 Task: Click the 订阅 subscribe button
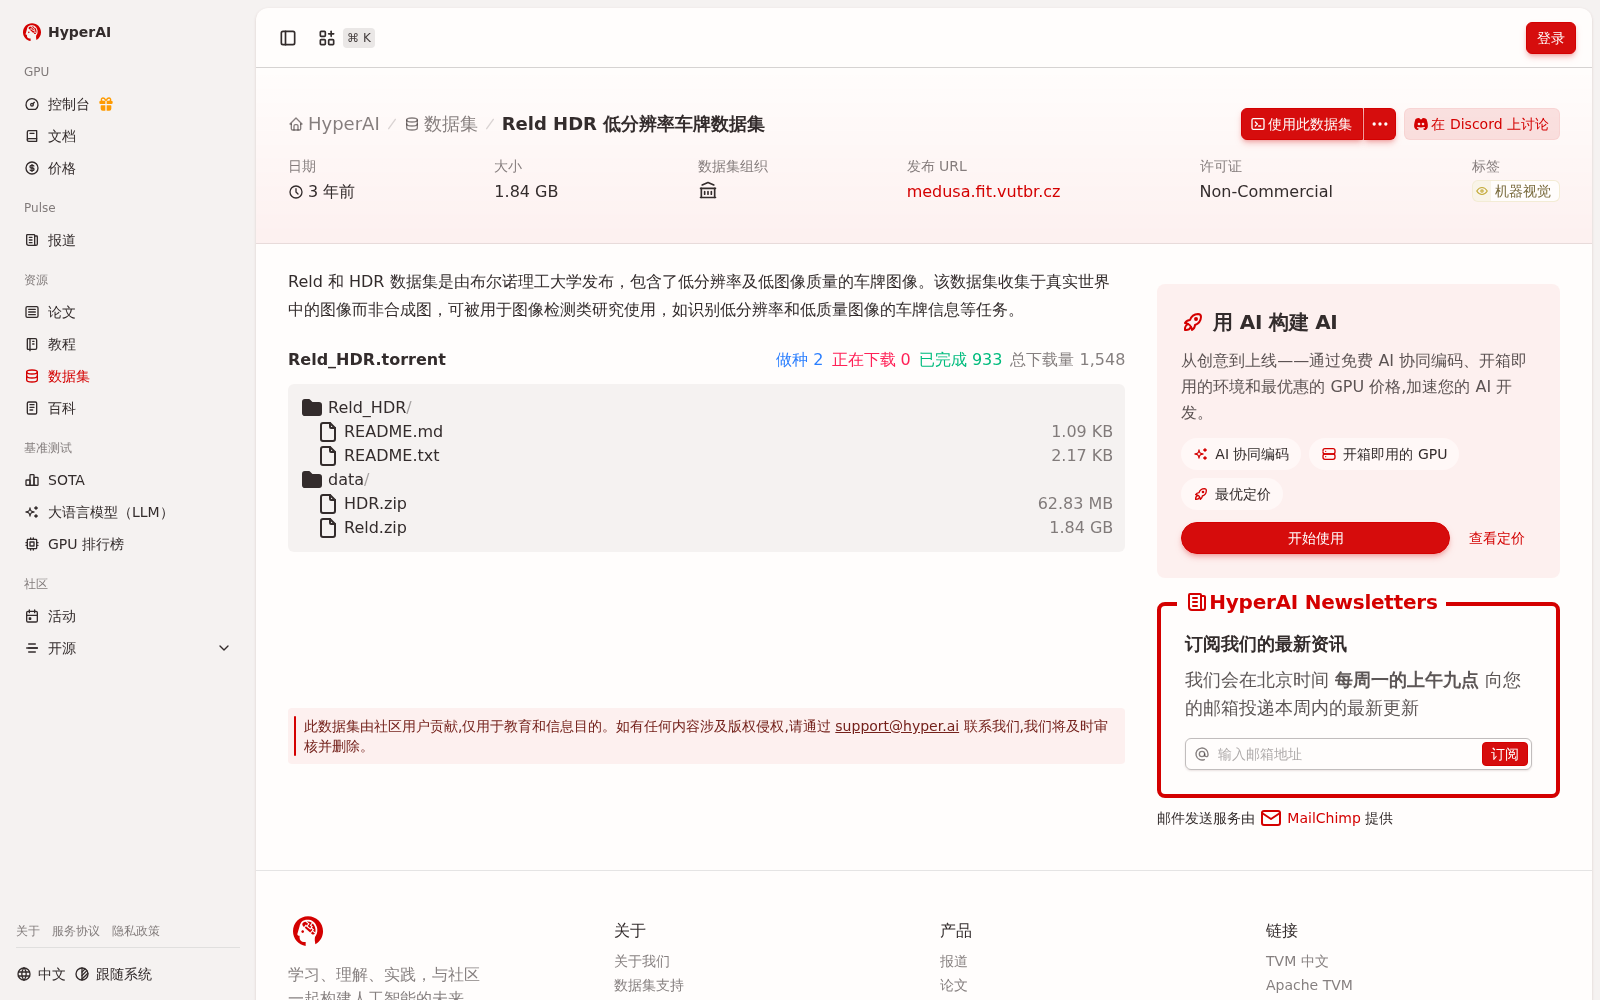click(x=1504, y=754)
